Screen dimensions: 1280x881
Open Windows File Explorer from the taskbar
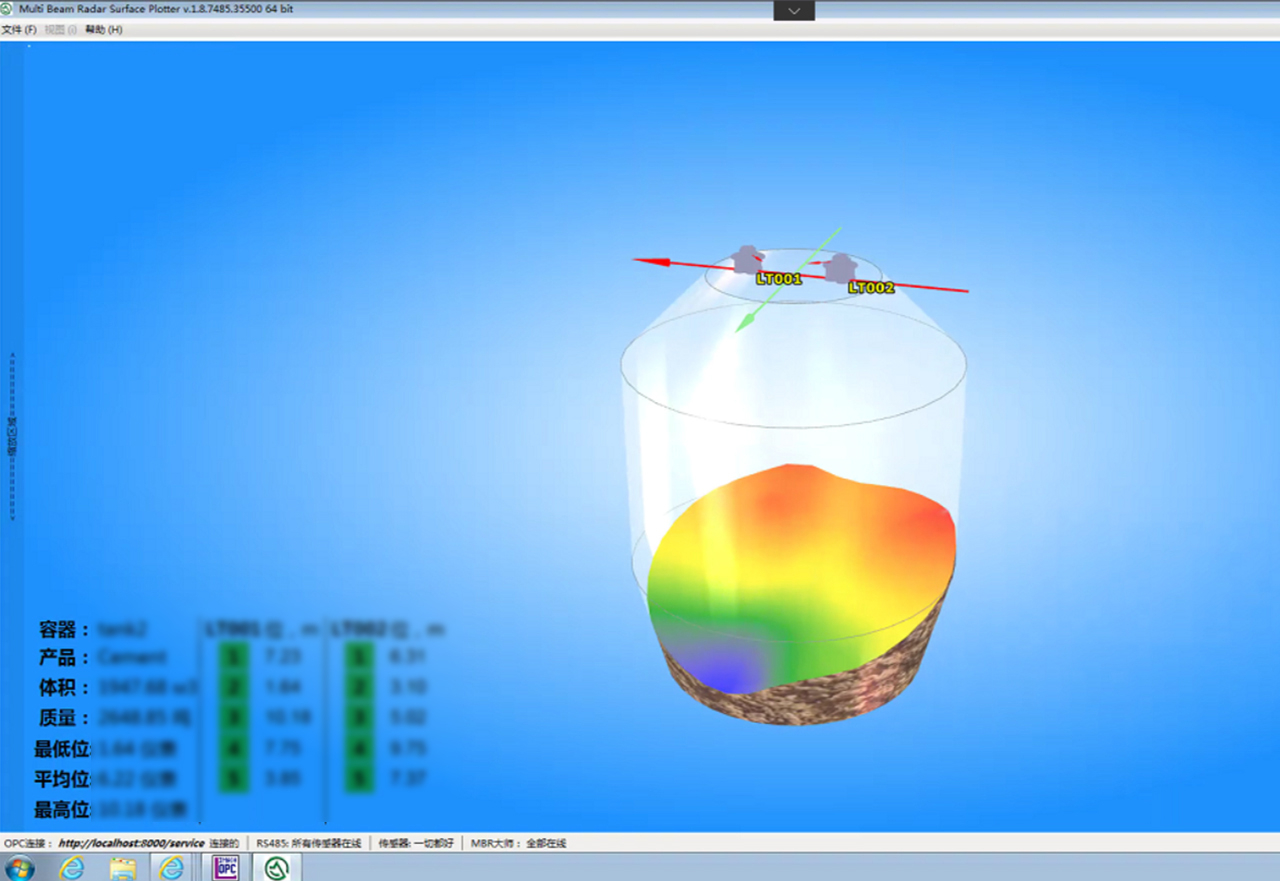122,867
